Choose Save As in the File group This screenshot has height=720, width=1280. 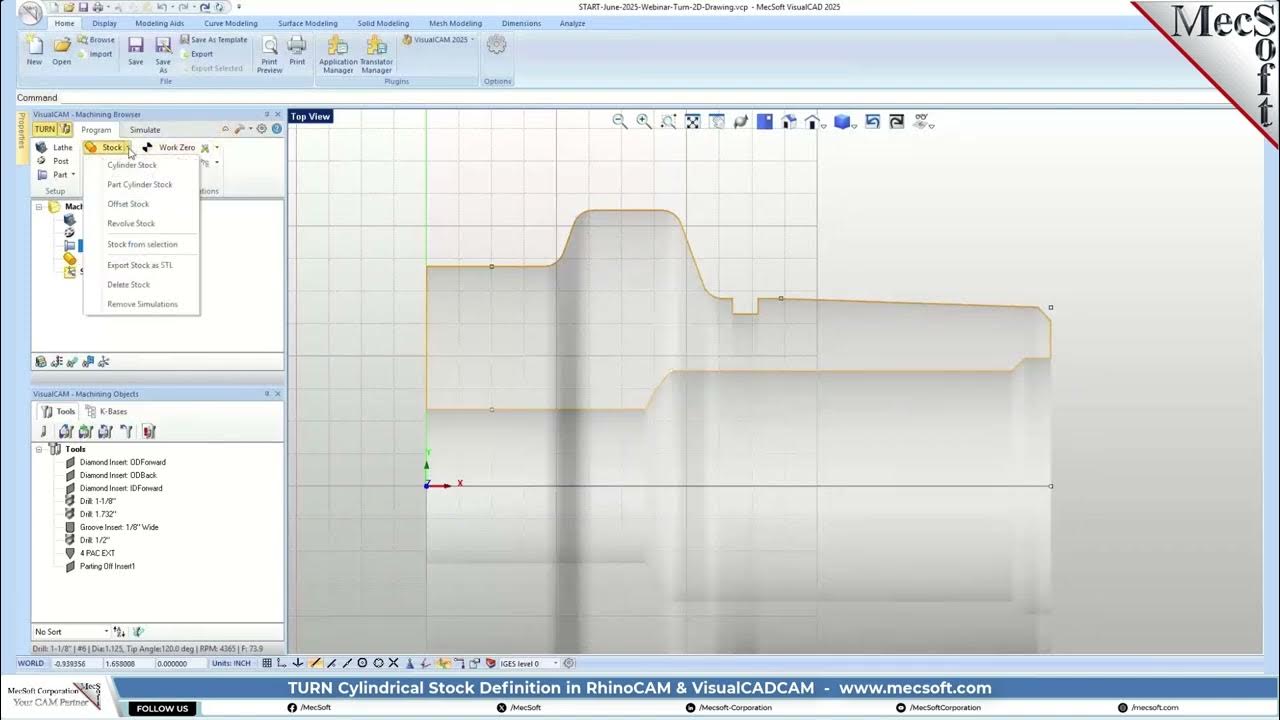[163, 54]
